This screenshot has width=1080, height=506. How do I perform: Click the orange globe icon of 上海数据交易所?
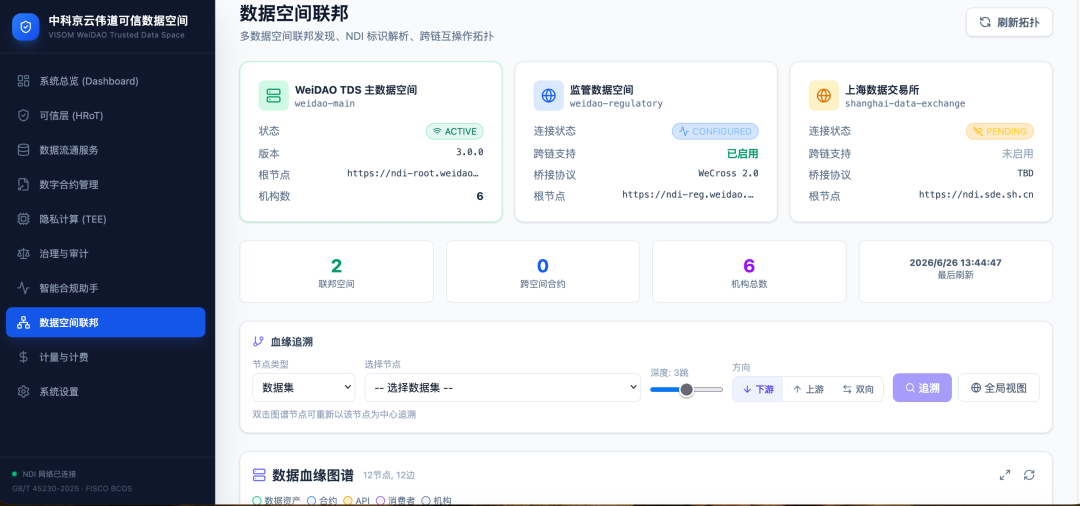(824, 96)
